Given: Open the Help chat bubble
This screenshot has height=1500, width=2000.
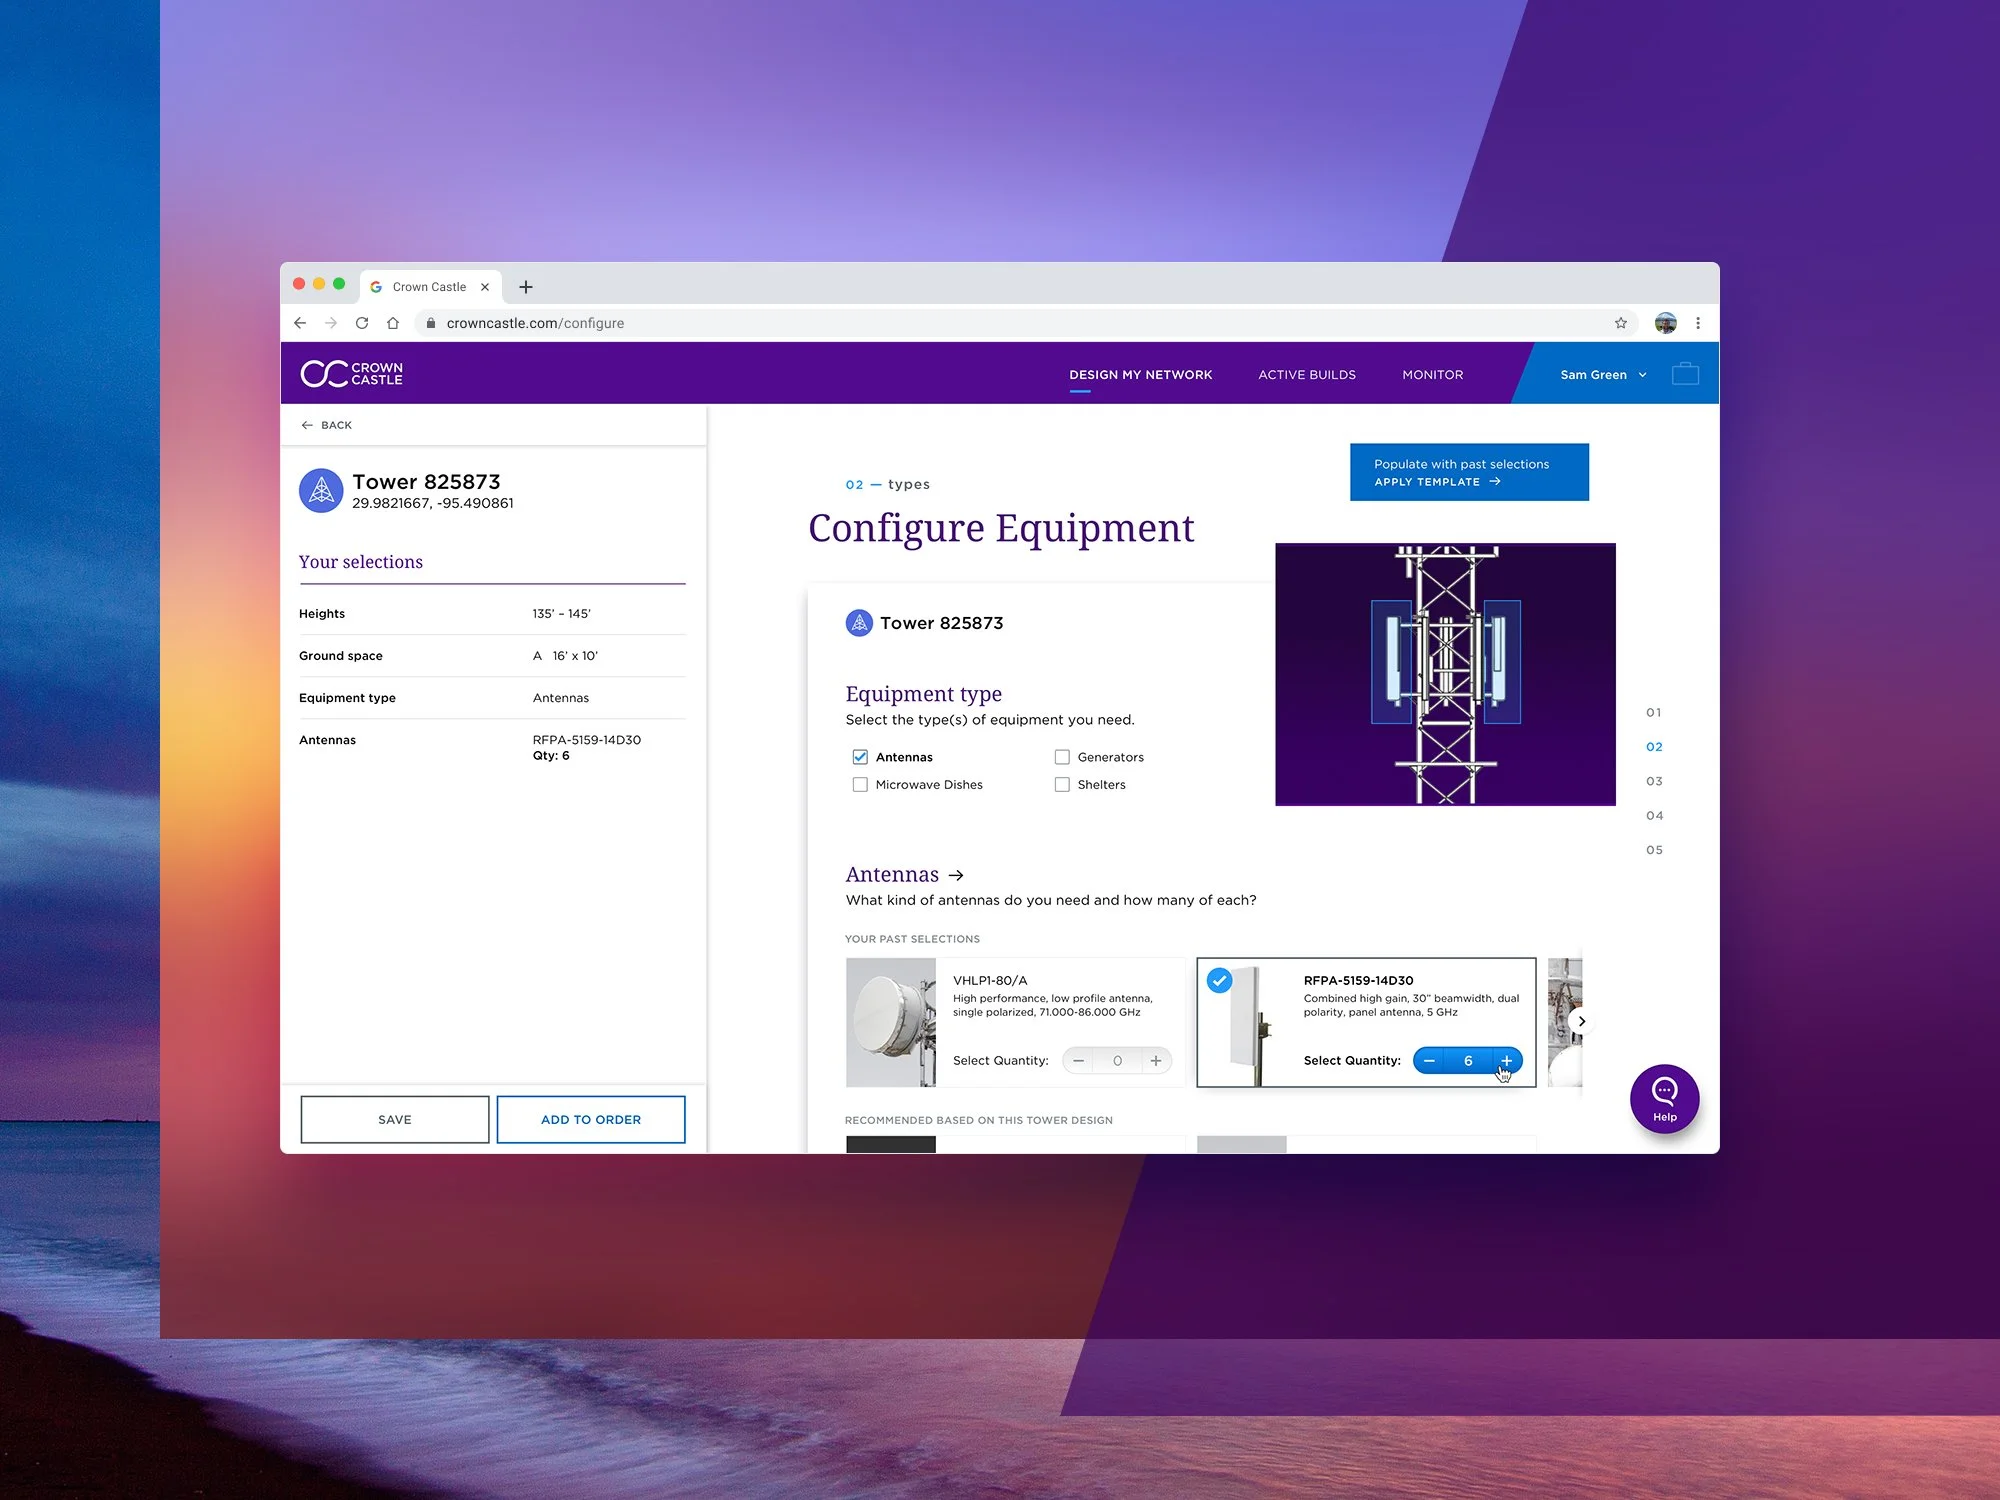Looking at the screenshot, I should (1664, 1098).
